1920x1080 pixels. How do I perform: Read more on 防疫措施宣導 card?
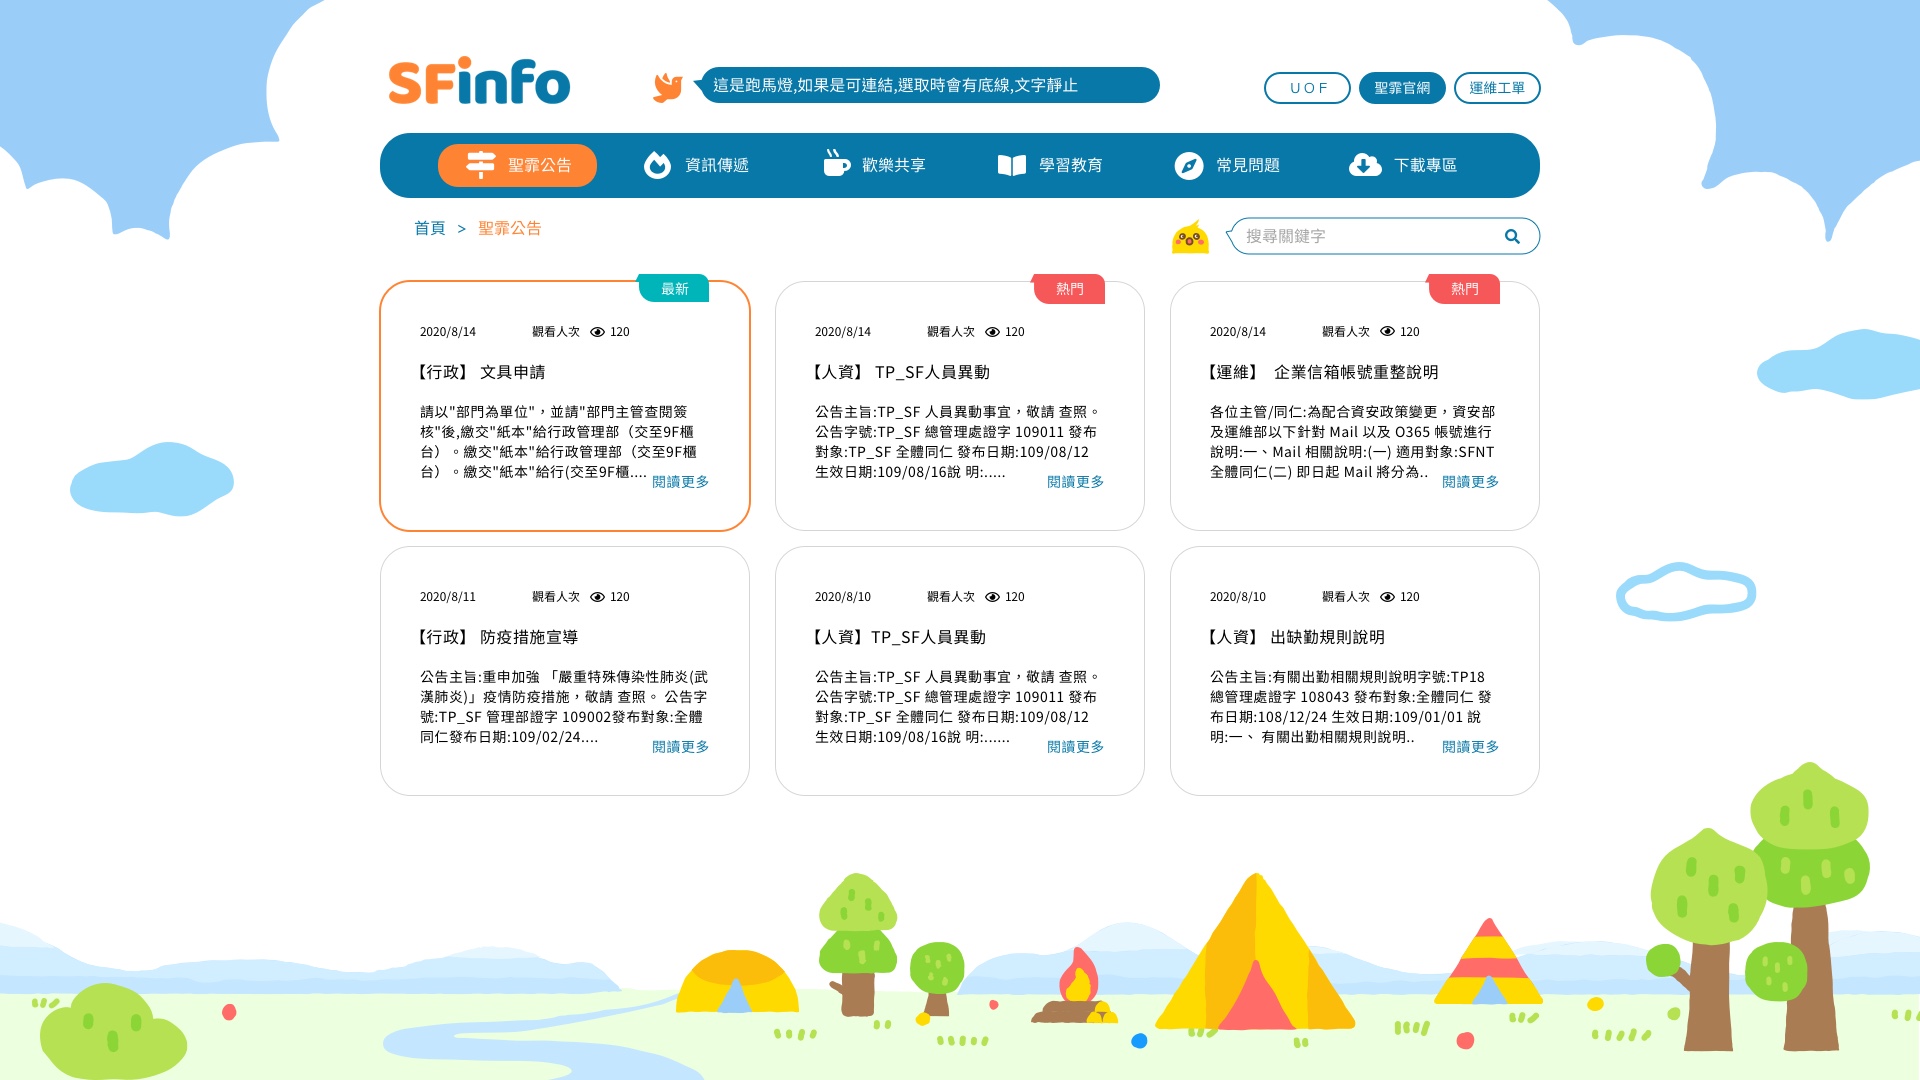680,747
